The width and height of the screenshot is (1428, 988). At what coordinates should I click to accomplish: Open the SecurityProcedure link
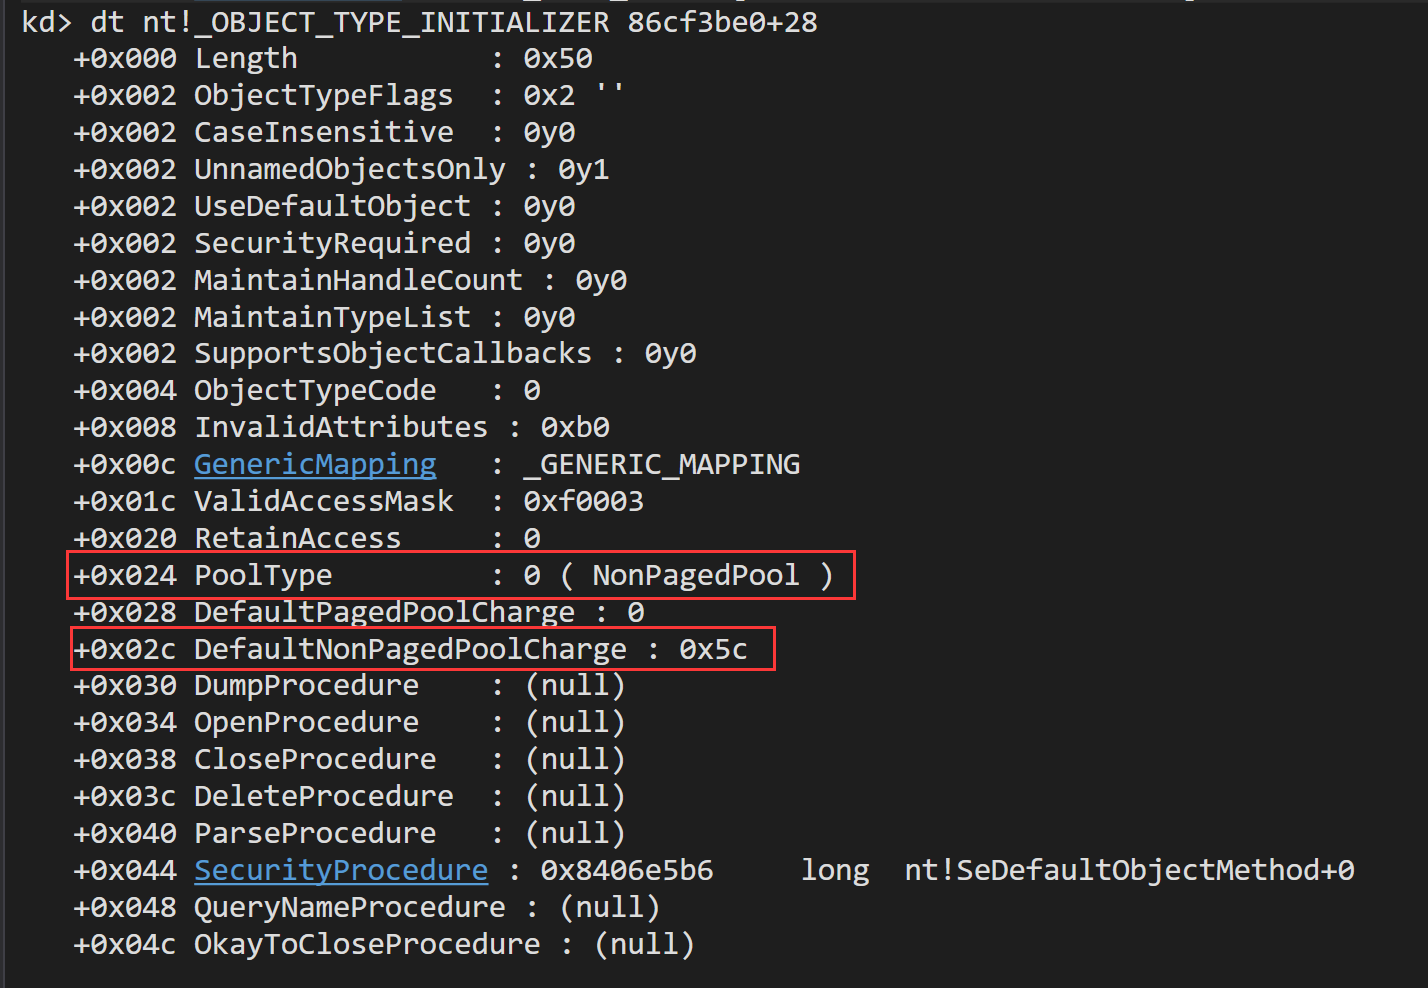coord(341,871)
